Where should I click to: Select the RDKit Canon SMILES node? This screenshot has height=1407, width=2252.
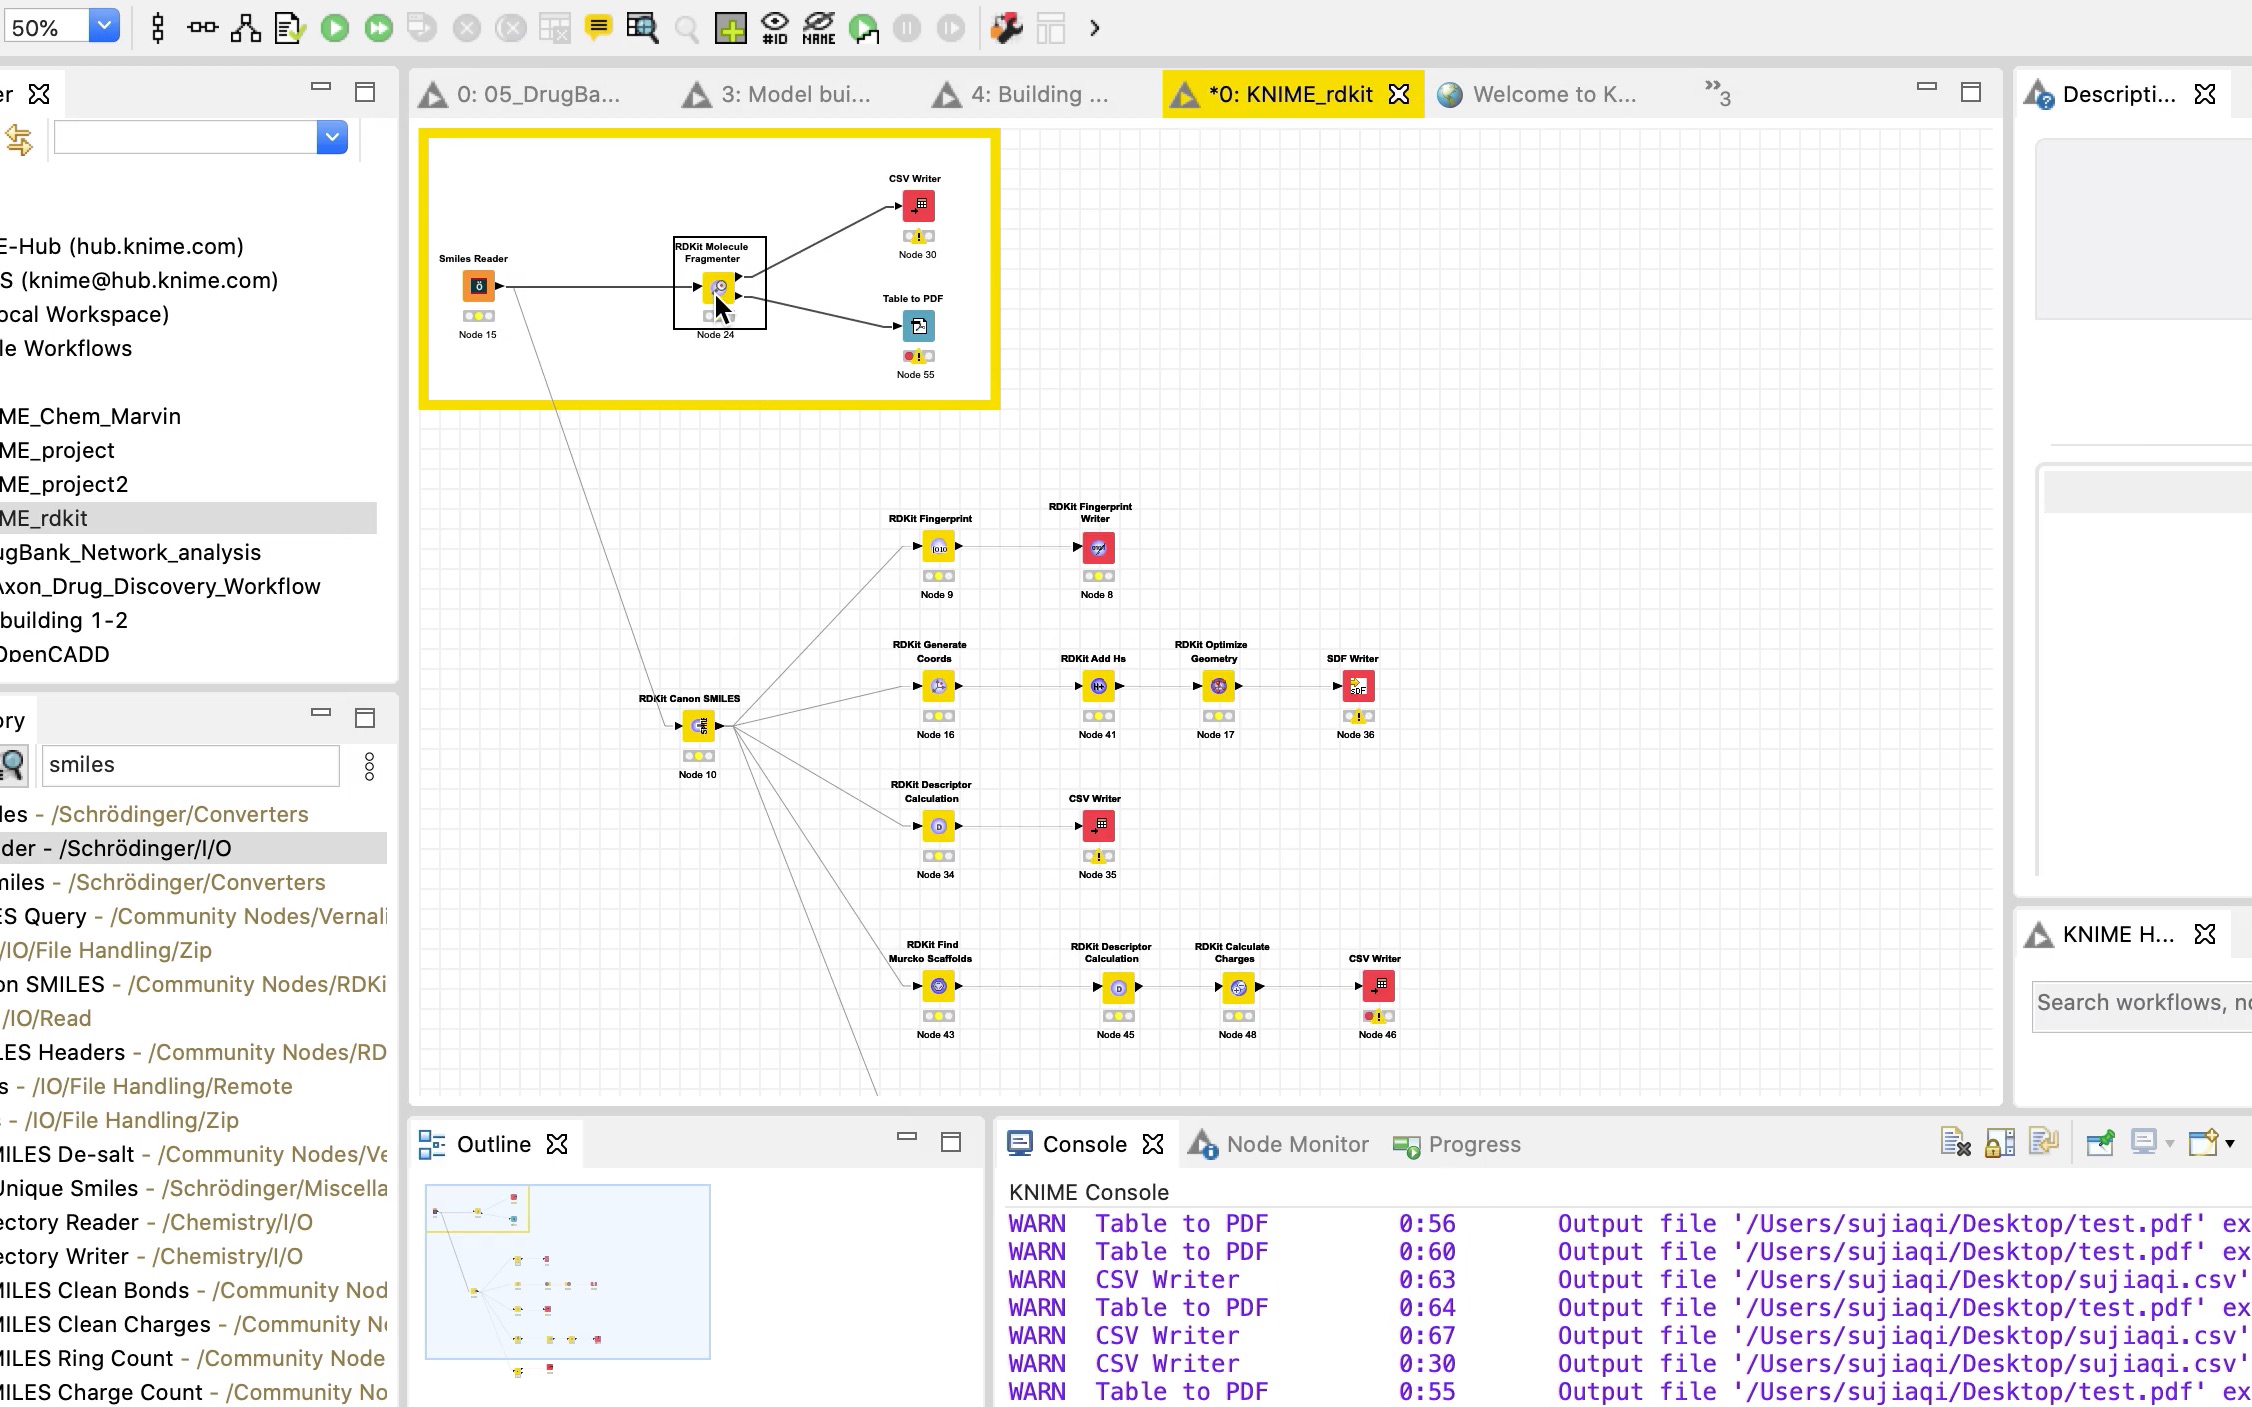pos(697,725)
